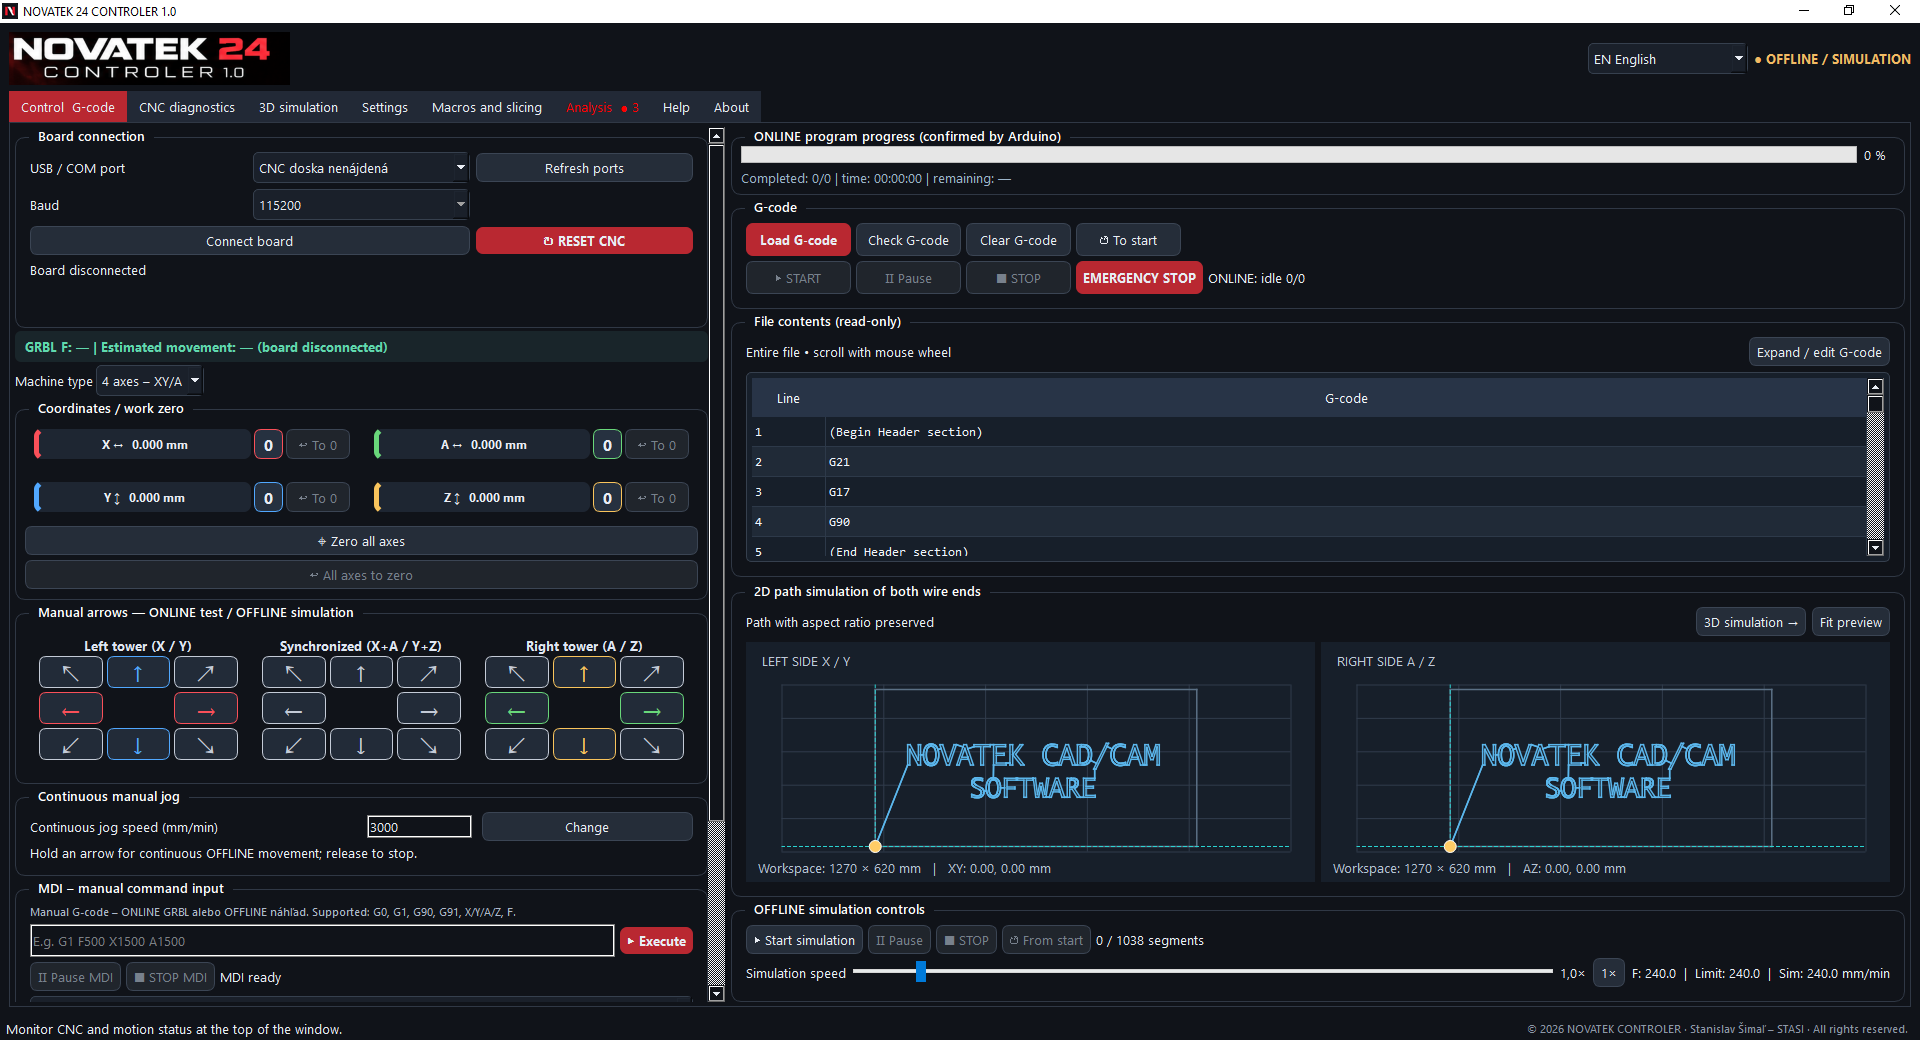Zero the X axis coordinate
Screen dimensions: 1920x1040
268,445
